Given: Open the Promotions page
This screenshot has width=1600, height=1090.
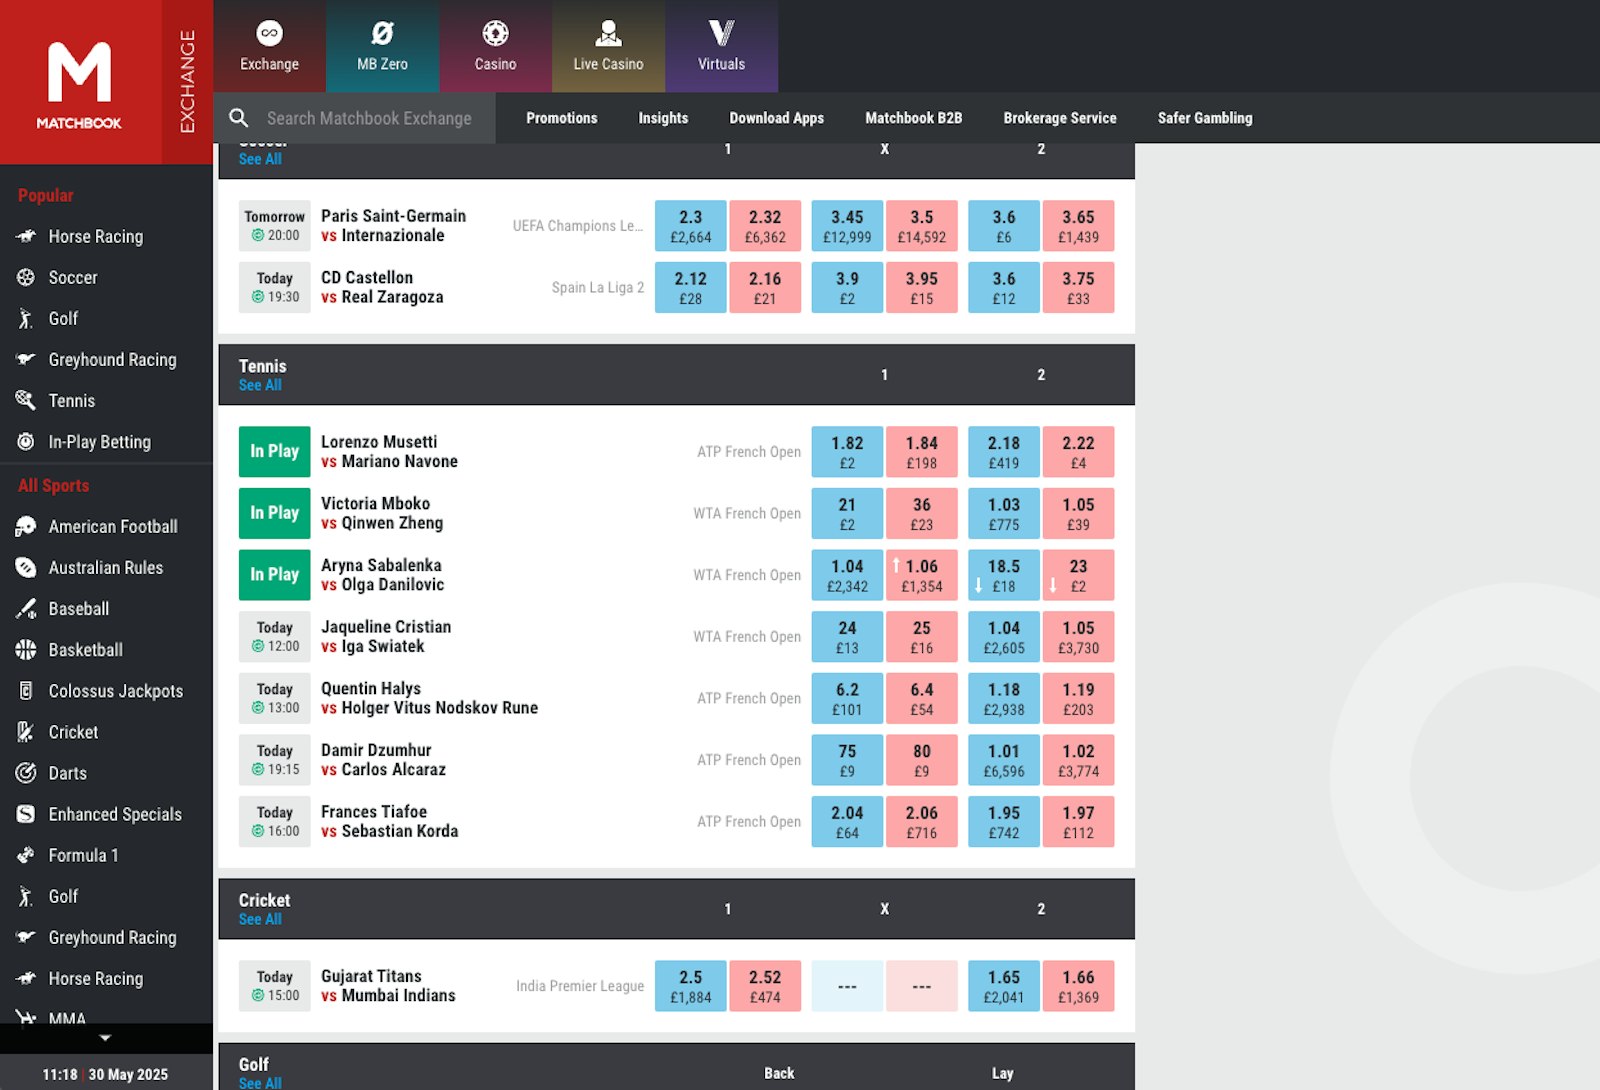Looking at the screenshot, I should 561,118.
